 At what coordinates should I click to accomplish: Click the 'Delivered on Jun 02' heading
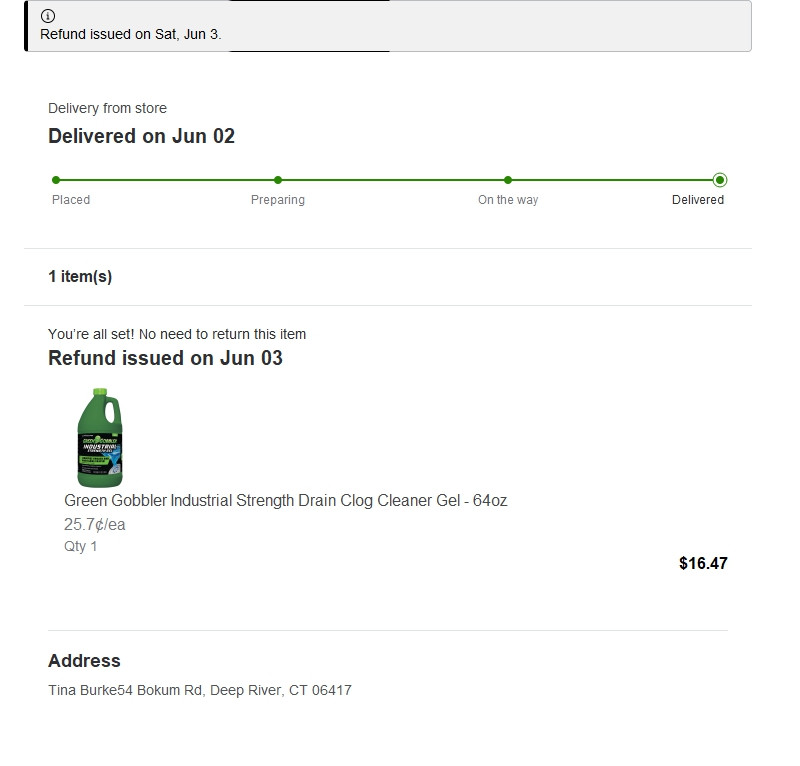[141, 136]
